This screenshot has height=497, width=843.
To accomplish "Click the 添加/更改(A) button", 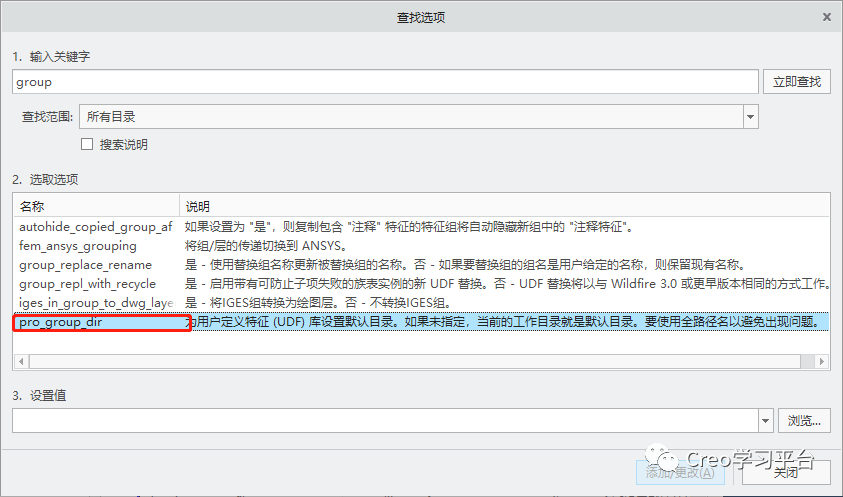I will tap(680, 472).
